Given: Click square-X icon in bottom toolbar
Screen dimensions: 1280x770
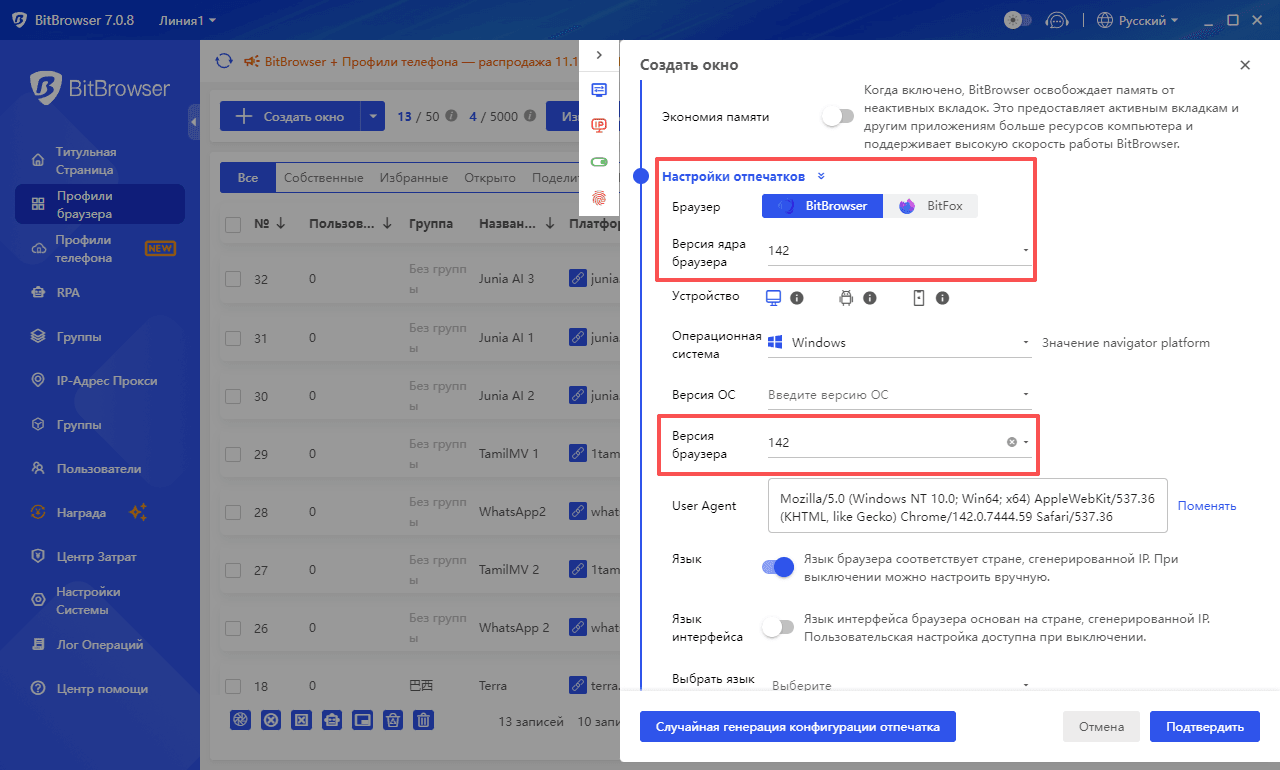Looking at the screenshot, I should click(301, 720).
